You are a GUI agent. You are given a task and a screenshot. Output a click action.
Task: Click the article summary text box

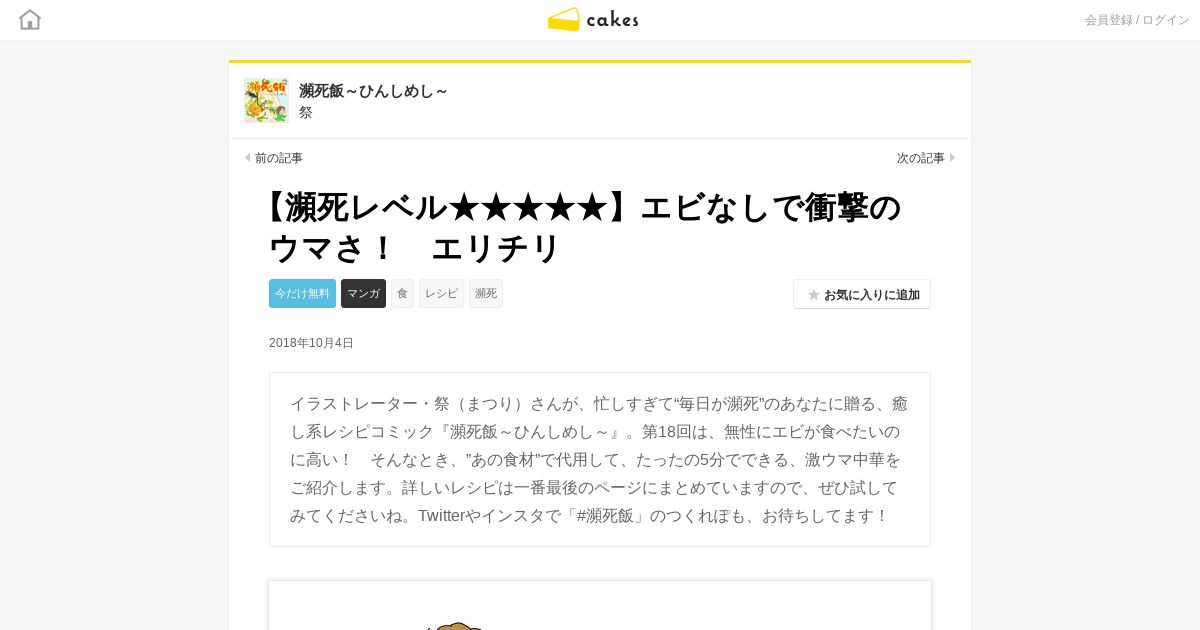click(x=600, y=460)
